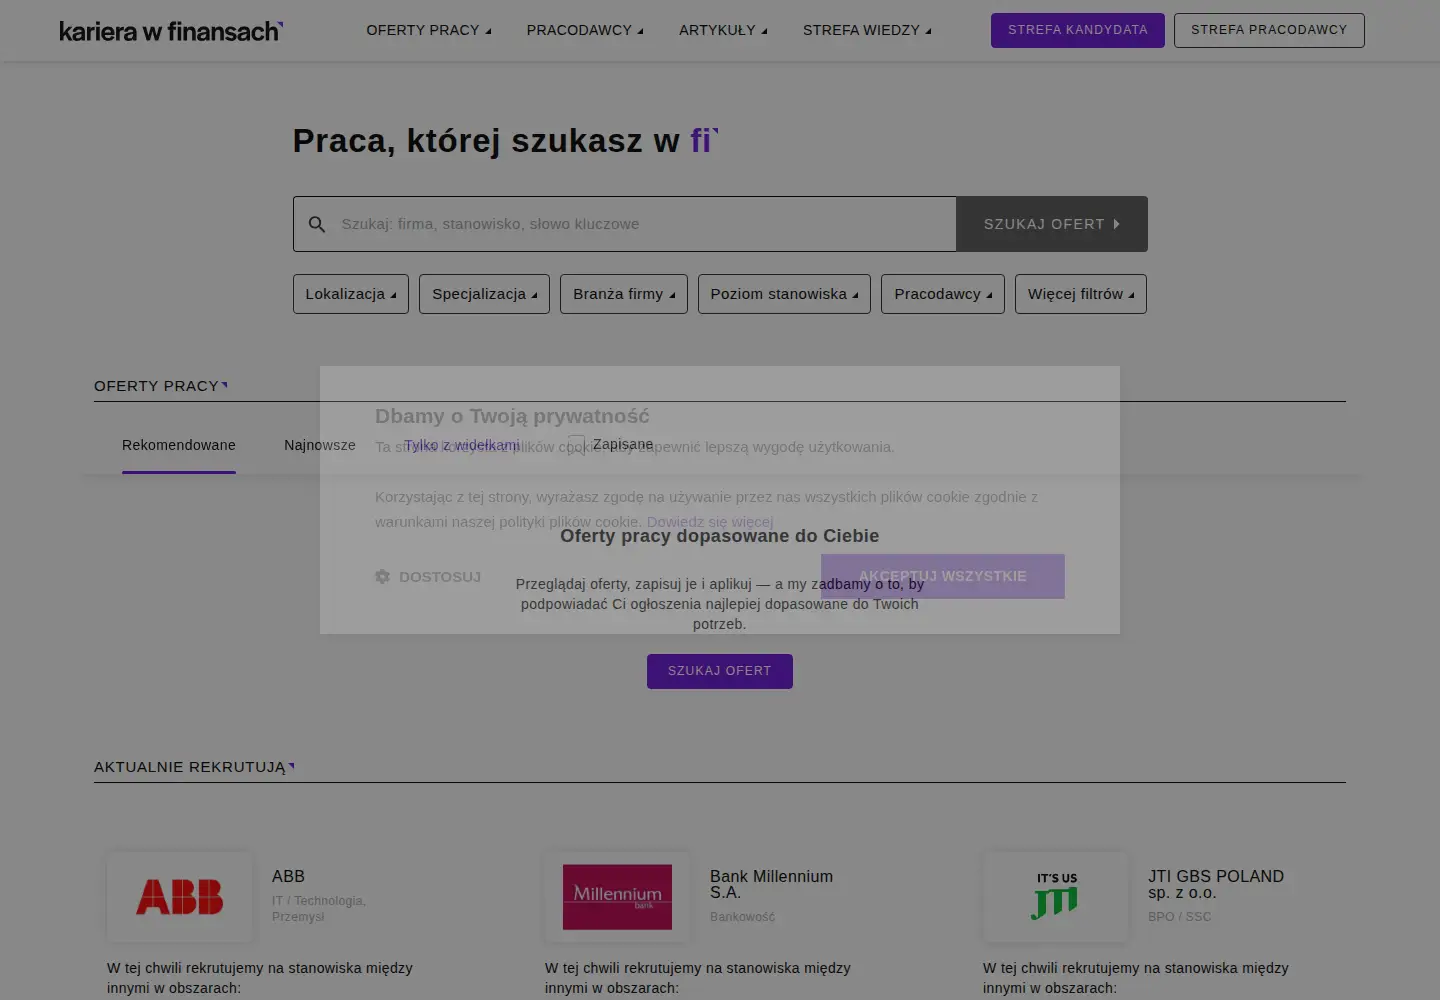This screenshot has width=1440, height=1000.
Task: Open the Branża firmy filter dropdown
Action: click(624, 294)
